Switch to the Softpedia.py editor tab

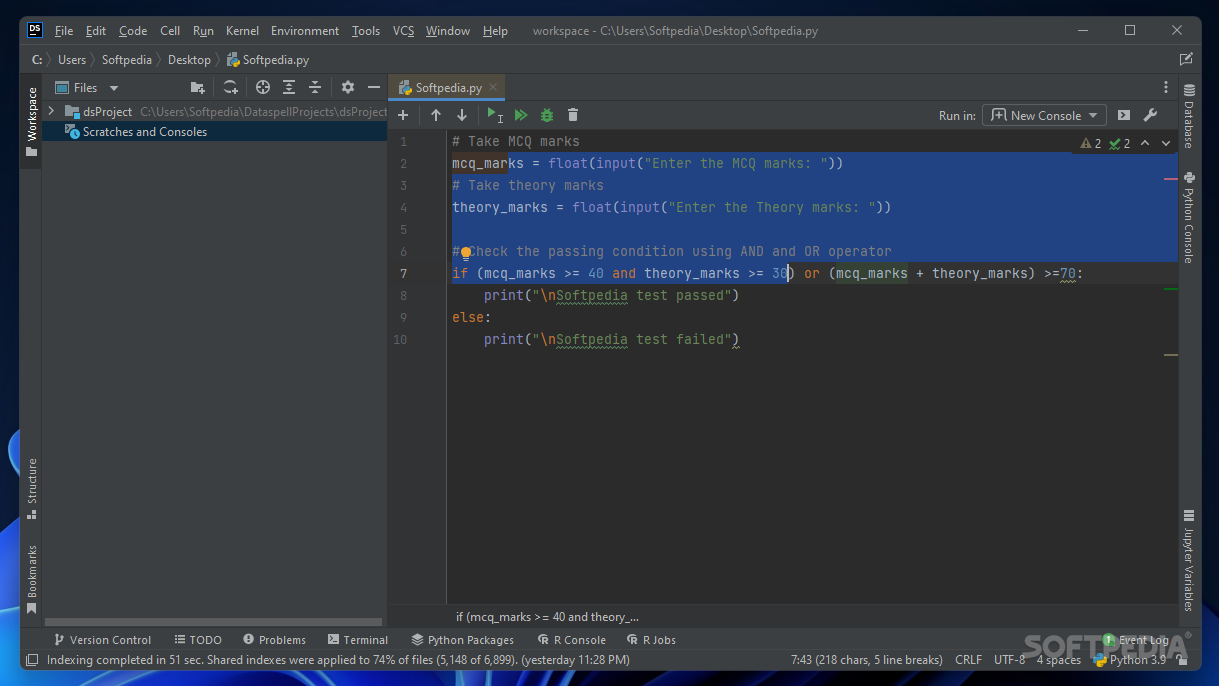click(448, 88)
